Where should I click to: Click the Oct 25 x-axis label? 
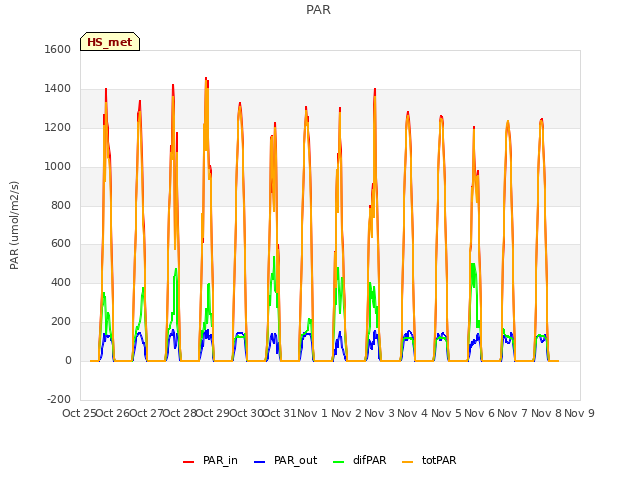(x=79, y=413)
